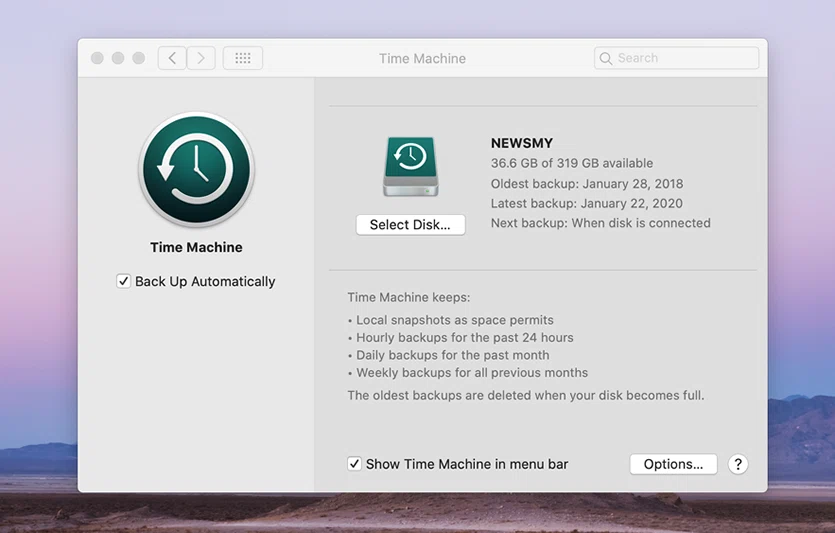Toggle the Back Up Automatically checkbox
Screen dimensions: 835x533
[x=123, y=281]
